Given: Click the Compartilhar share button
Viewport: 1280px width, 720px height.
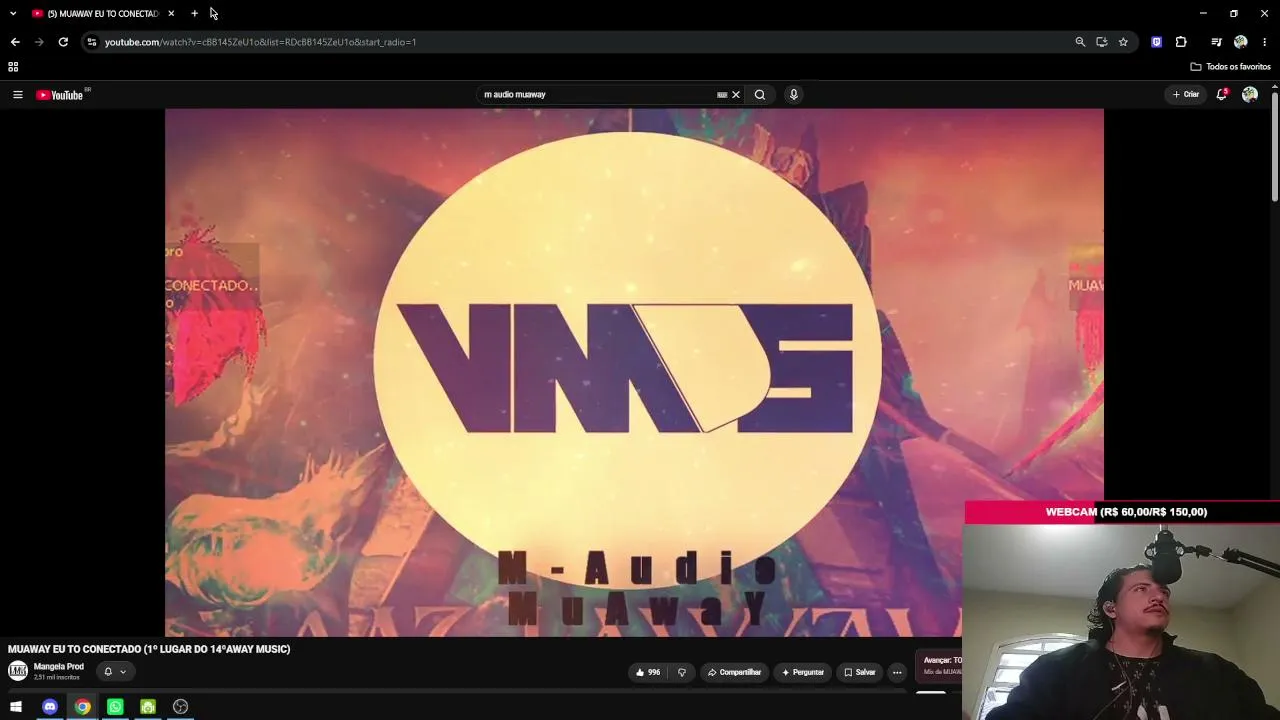Looking at the screenshot, I should click(x=735, y=672).
